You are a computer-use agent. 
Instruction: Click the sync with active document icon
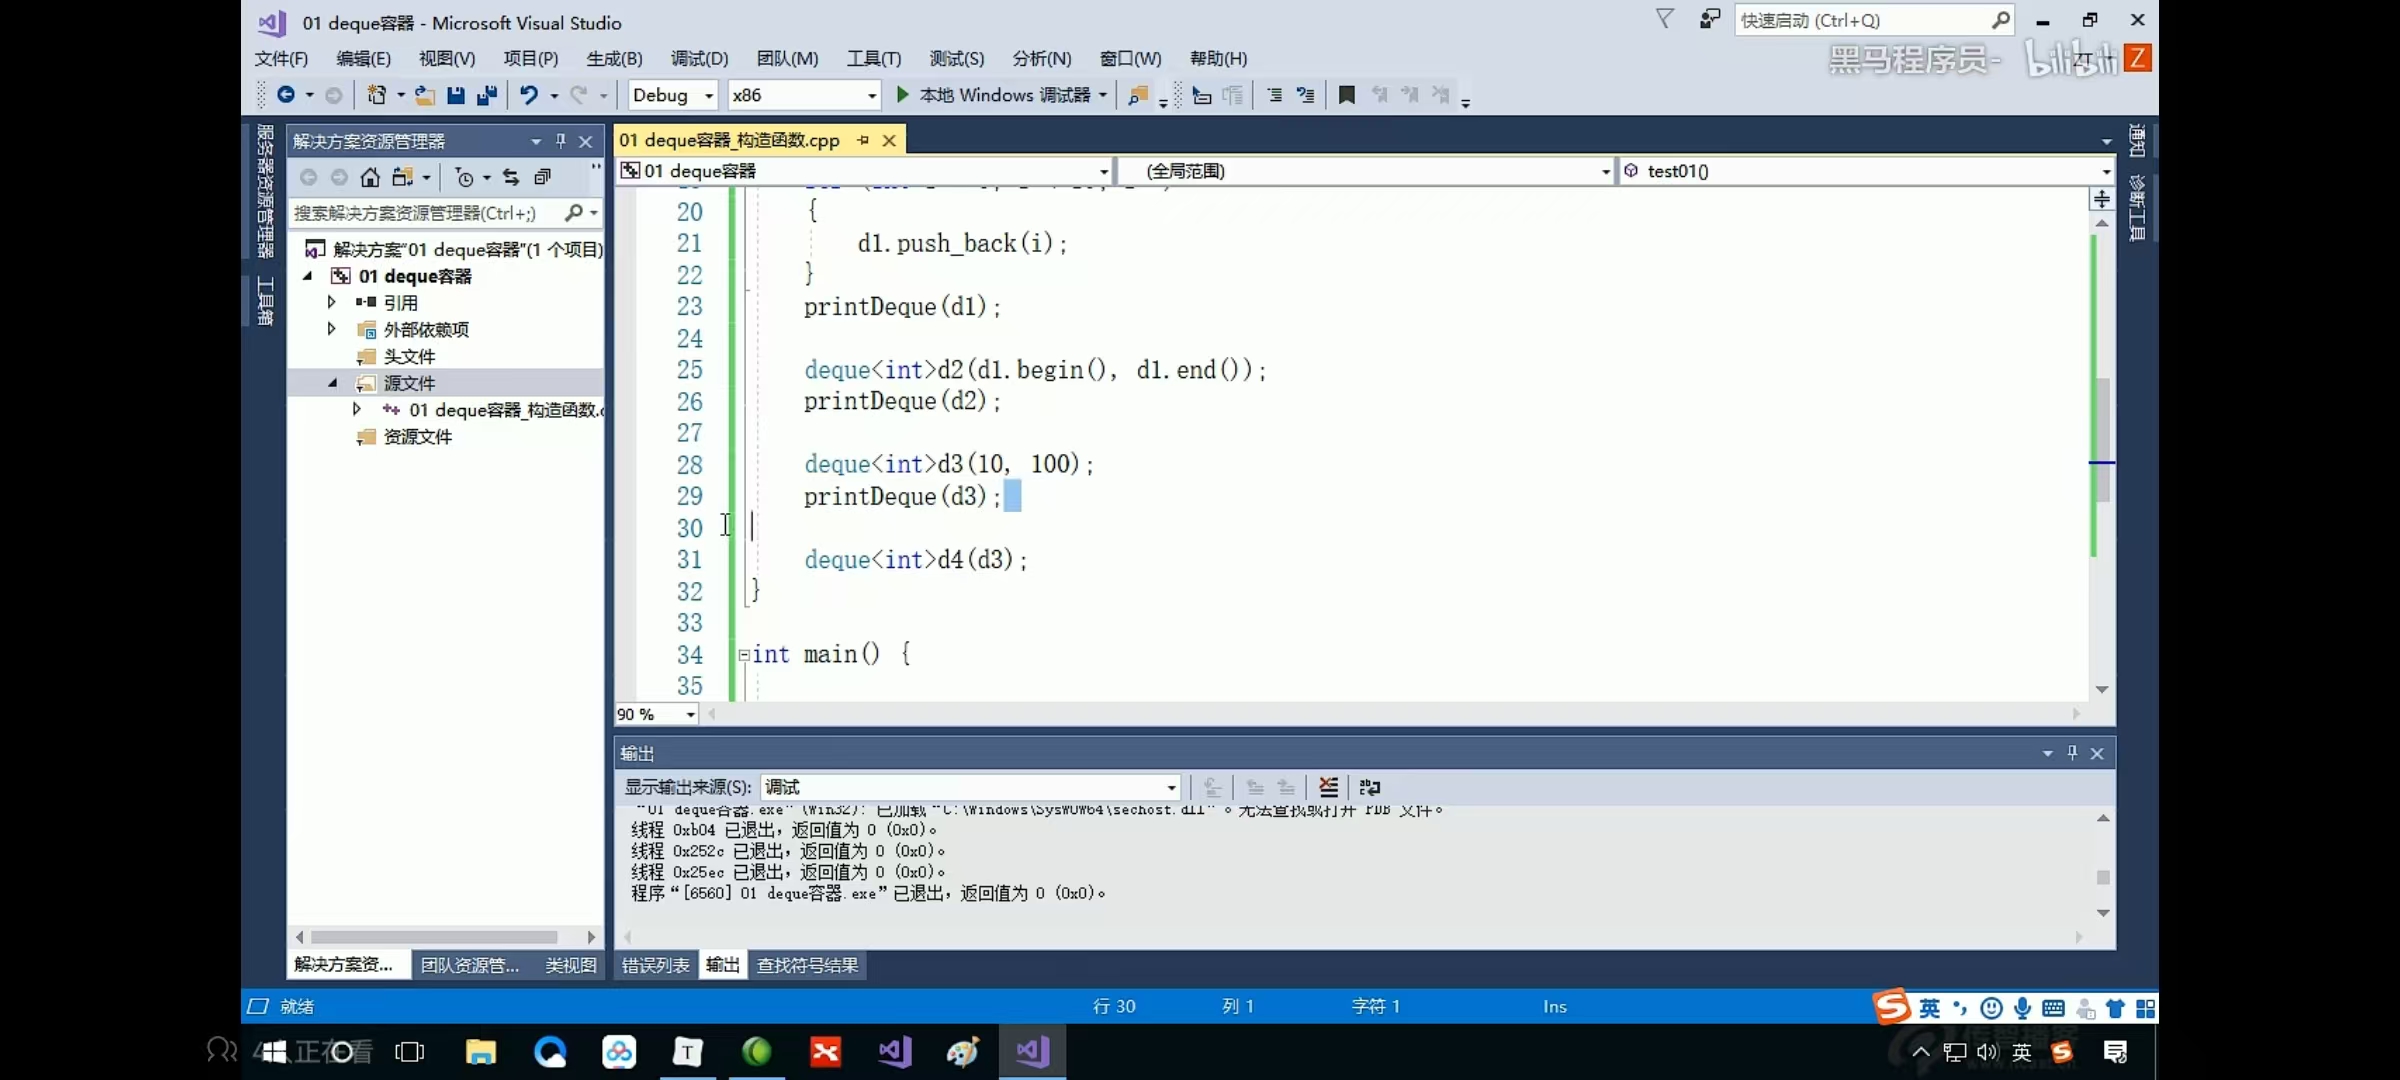tap(511, 177)
